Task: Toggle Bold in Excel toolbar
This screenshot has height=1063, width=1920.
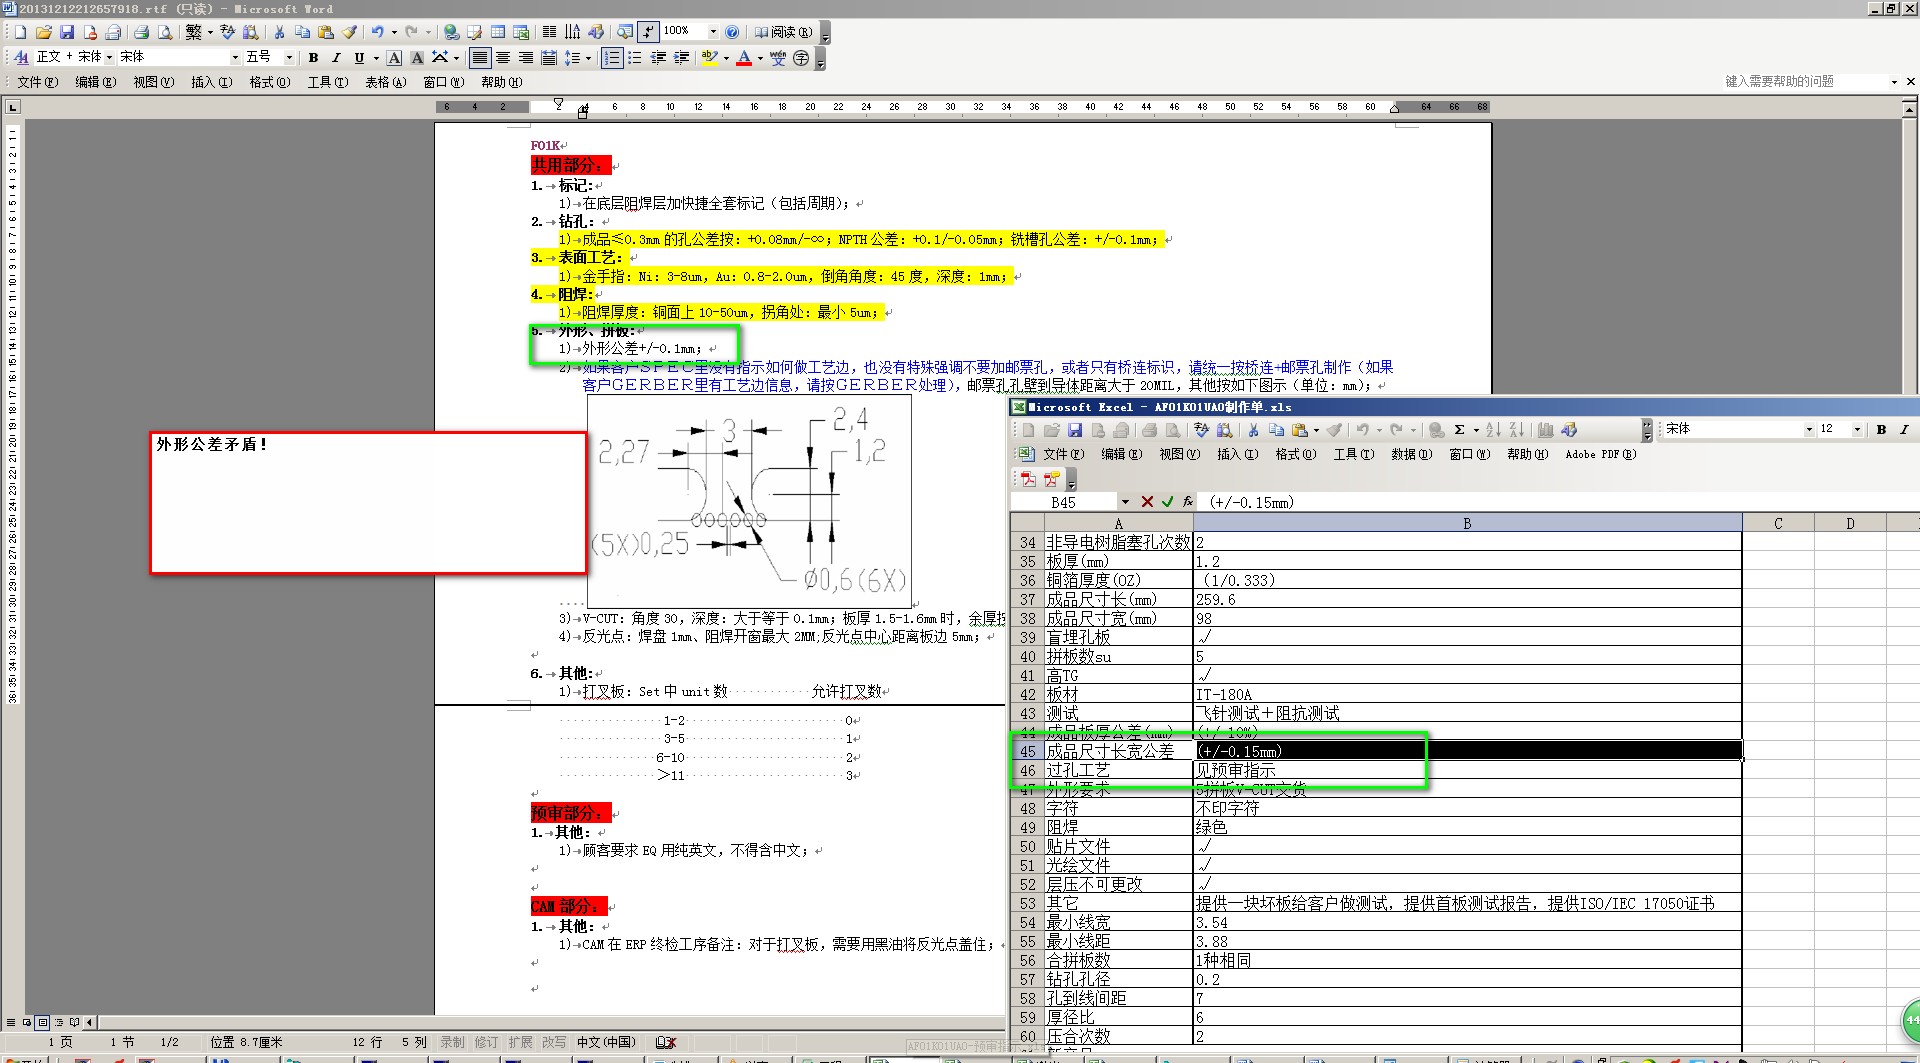Action: [1881, 430]
